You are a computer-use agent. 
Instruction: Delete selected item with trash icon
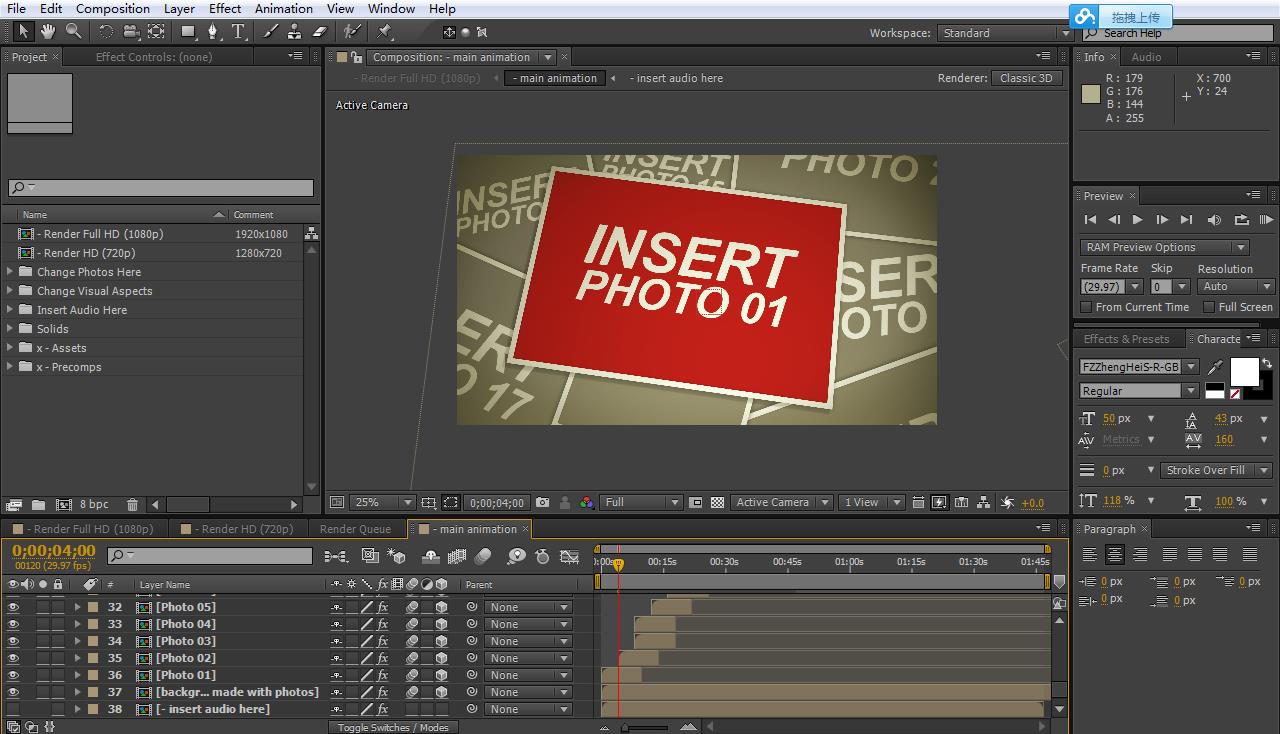coord(131,505)
